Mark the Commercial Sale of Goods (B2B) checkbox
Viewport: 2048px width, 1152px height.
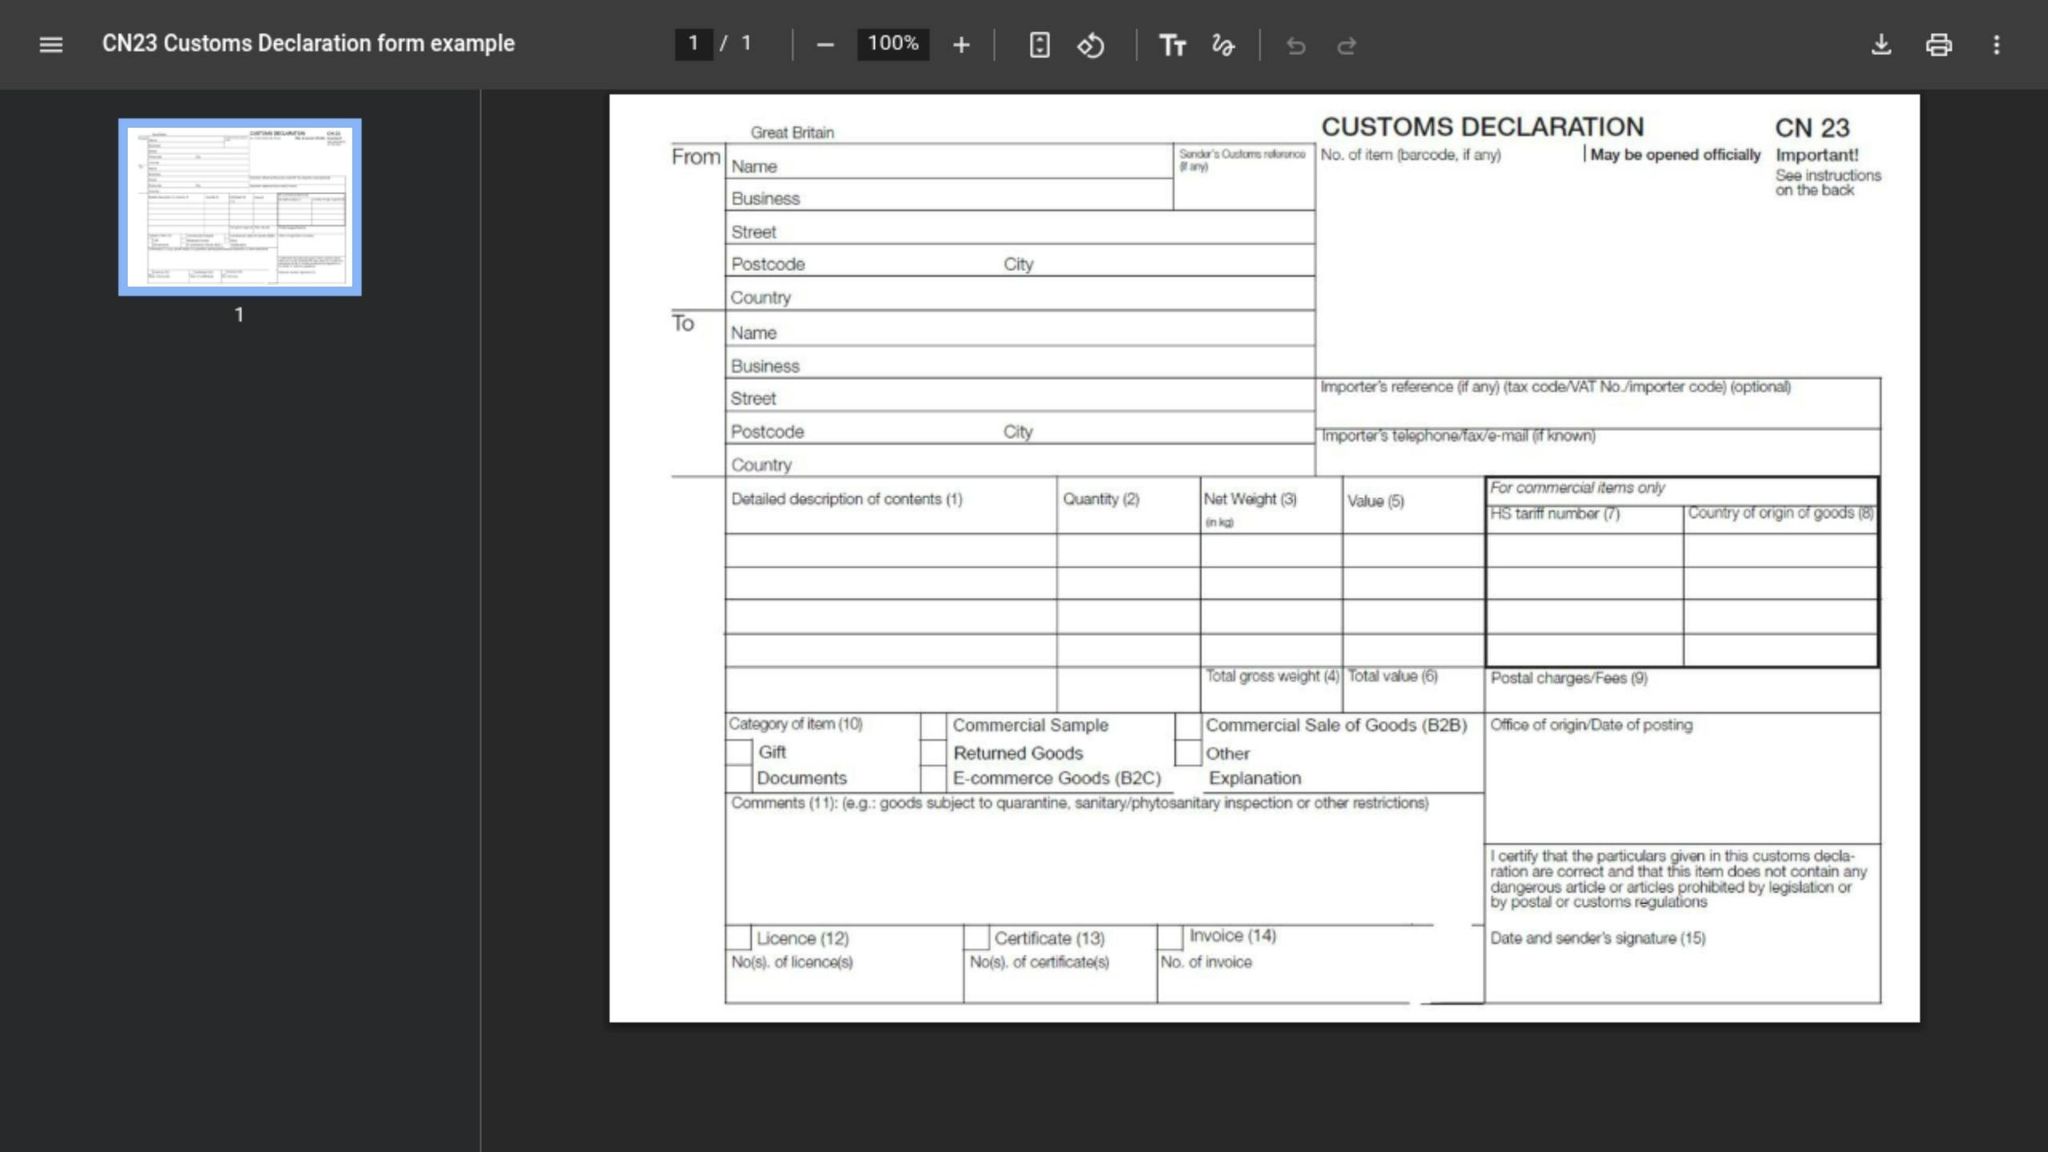tap(1188, 725)
